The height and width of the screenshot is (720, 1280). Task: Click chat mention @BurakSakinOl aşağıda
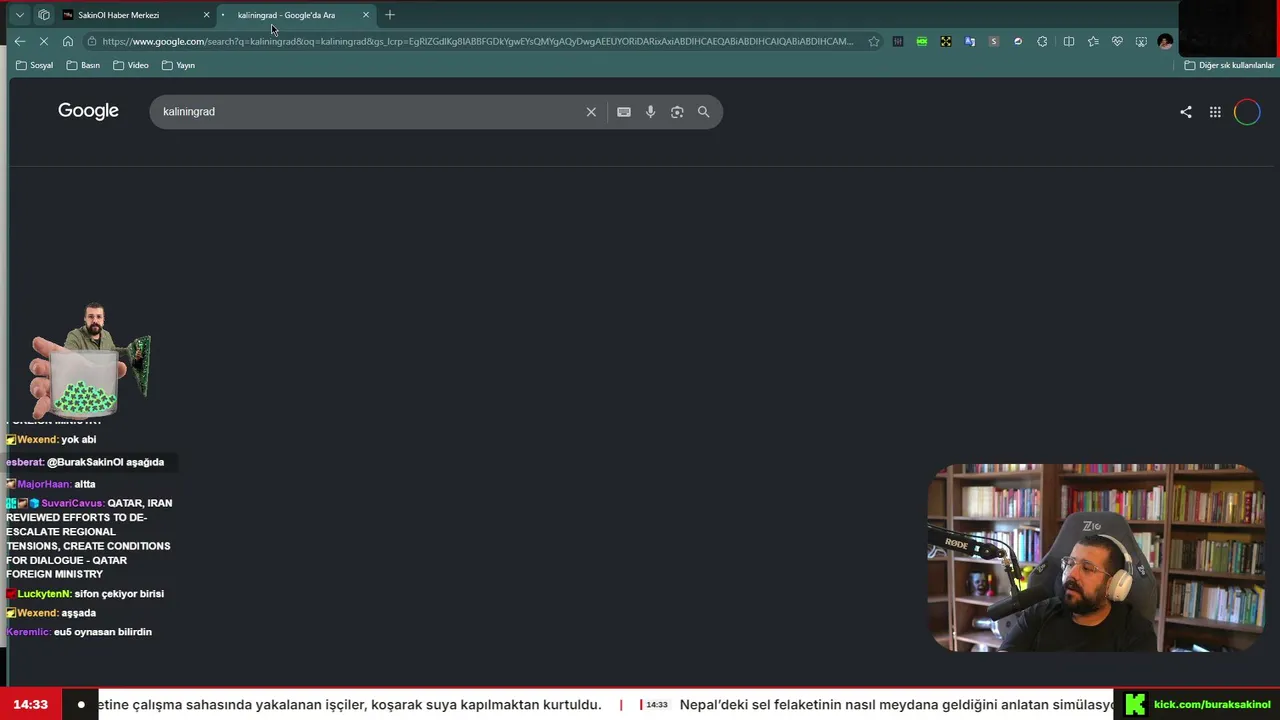click(105, 462)
